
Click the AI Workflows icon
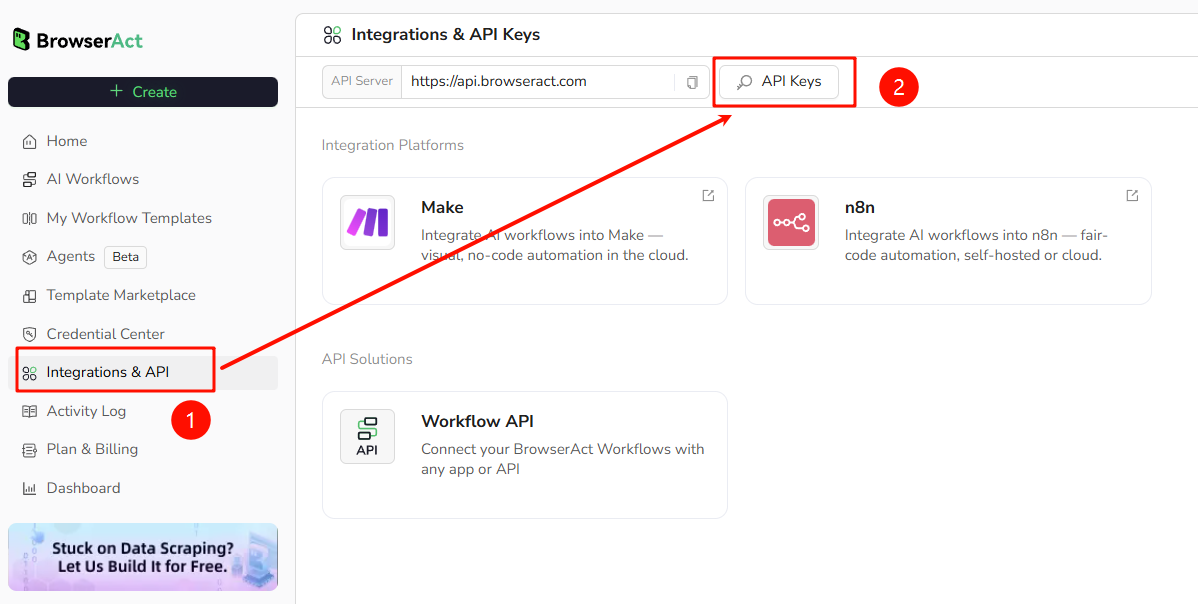point(30,179)
